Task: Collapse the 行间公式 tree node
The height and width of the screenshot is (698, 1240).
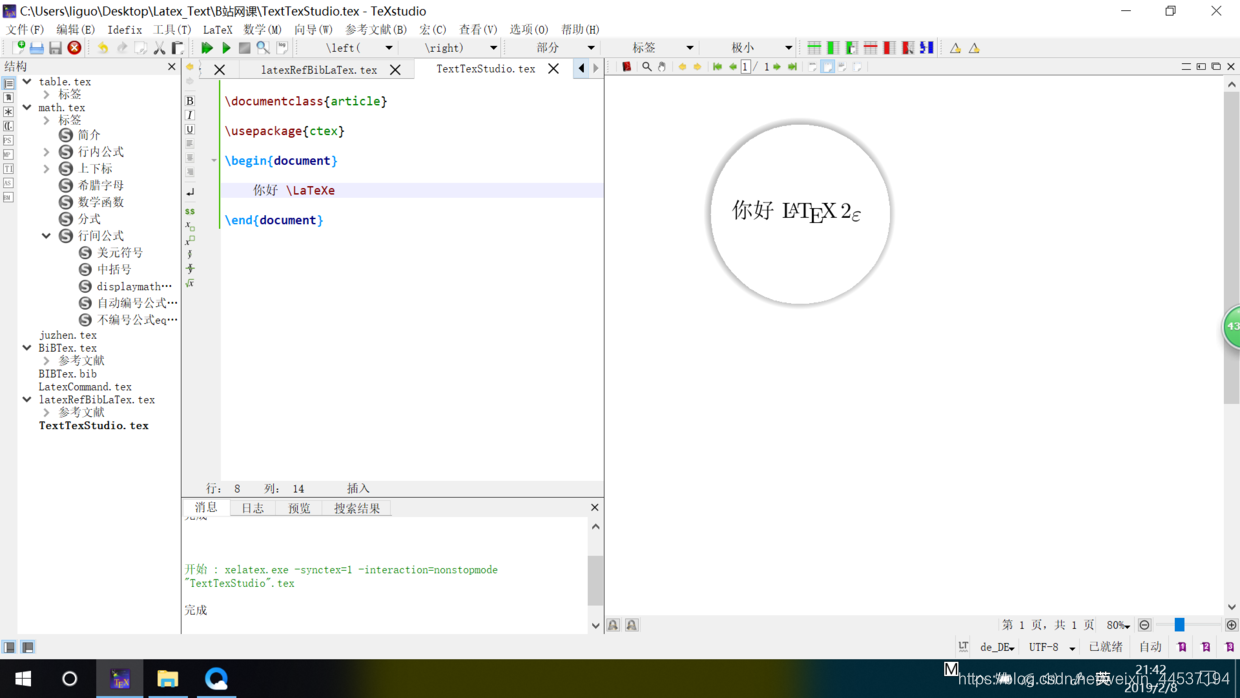Action: click(x=46, y=236)
